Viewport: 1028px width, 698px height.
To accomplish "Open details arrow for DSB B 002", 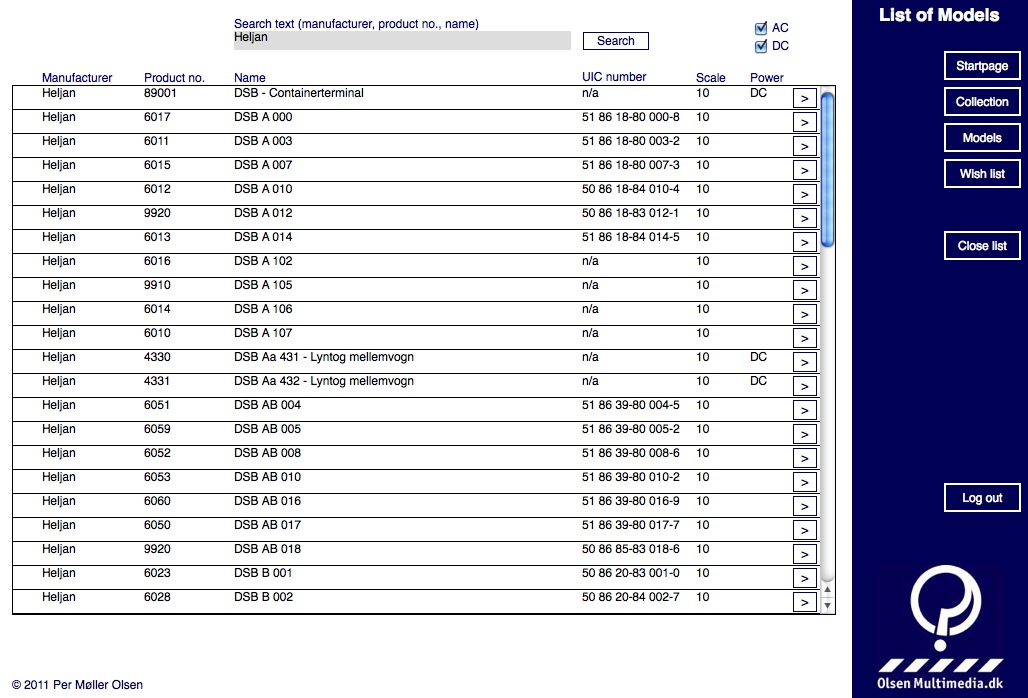I will click(x=804, y=602).
